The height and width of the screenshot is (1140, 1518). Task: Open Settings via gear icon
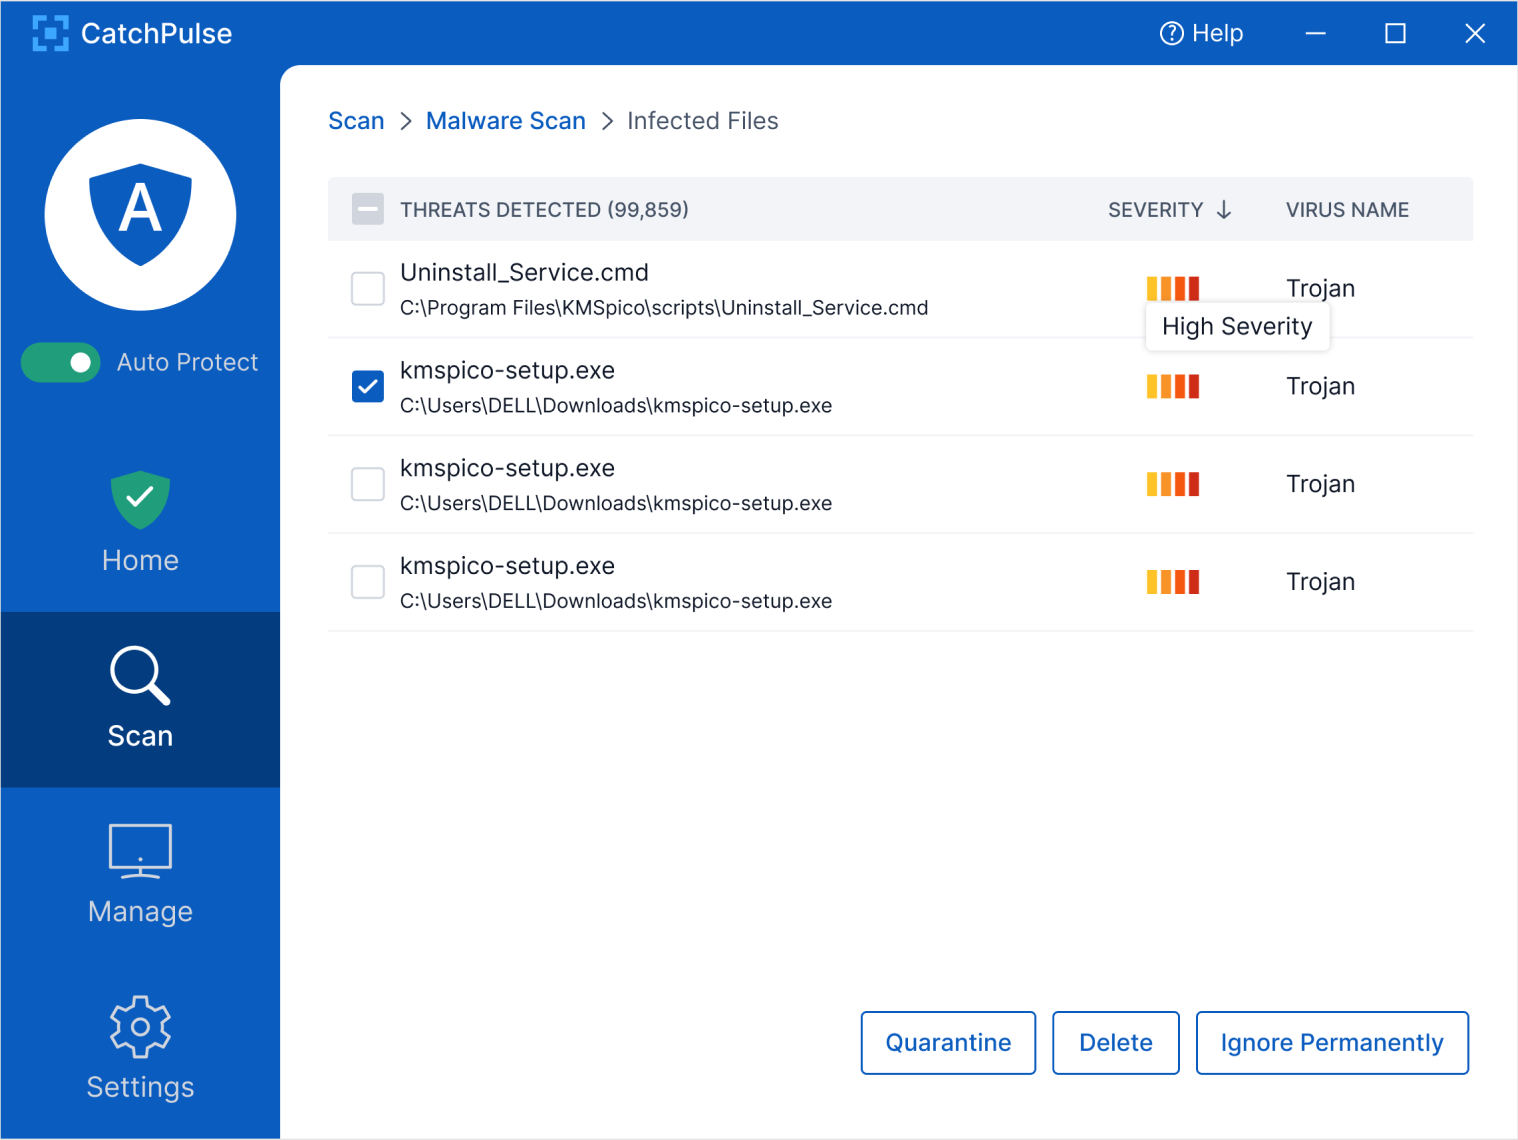(x=140, y=1026)
